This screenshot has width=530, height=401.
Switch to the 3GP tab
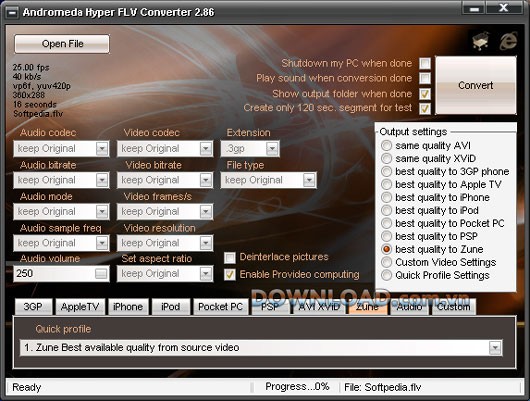(x=33, y=307)
